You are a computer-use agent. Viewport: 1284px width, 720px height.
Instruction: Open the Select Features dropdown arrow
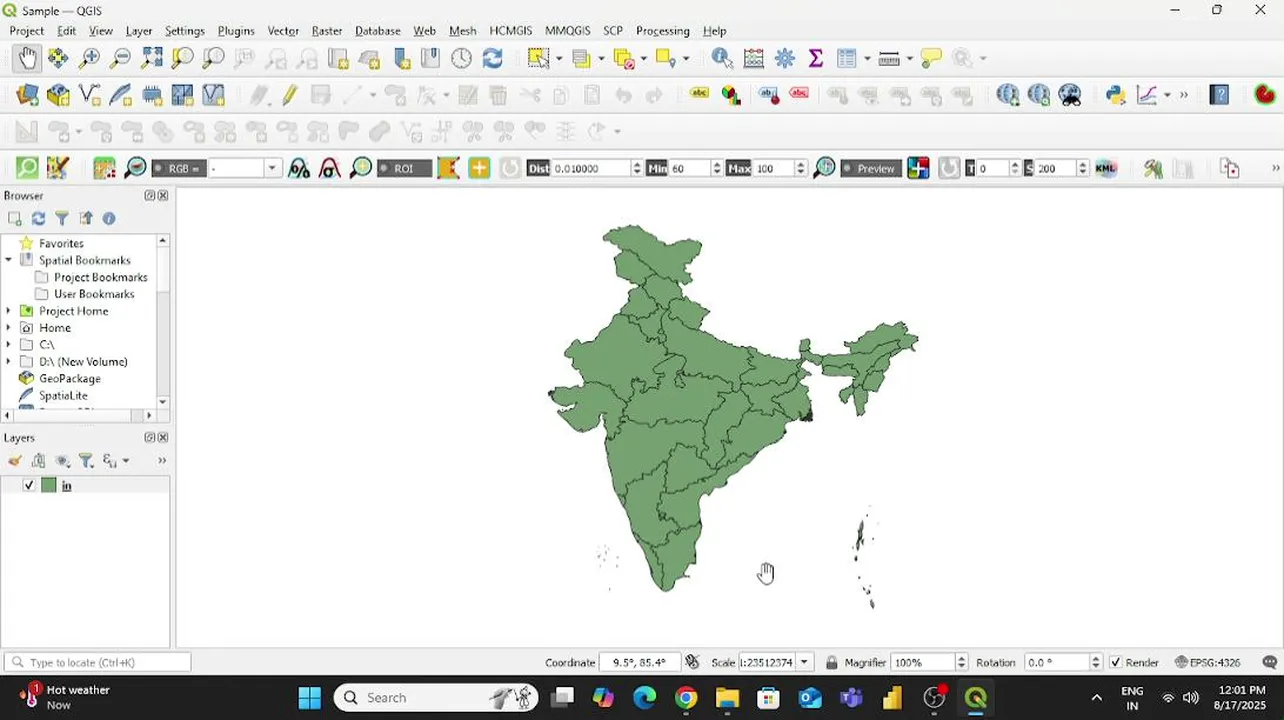click(x=558, y=58)
